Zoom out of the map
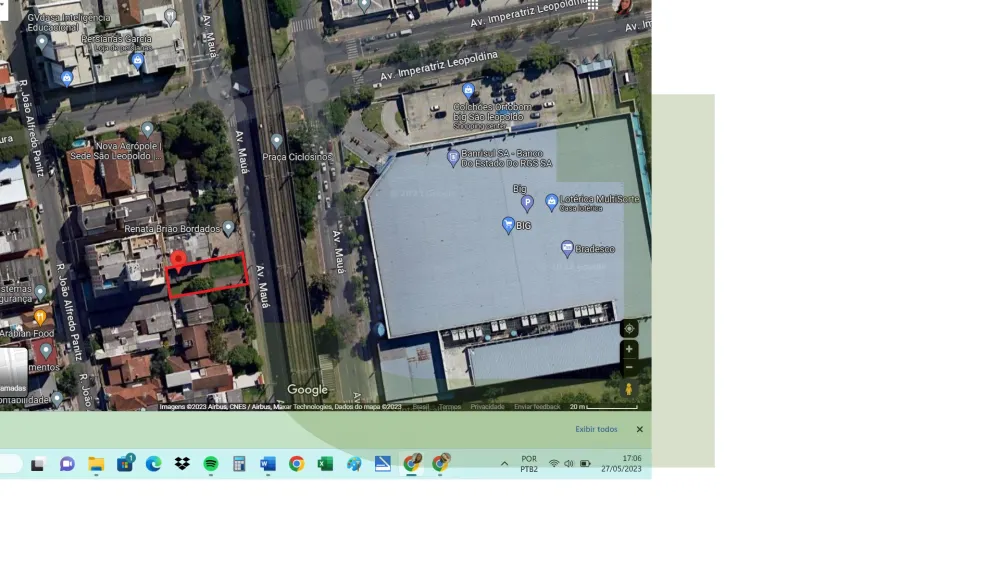 click(629, 367)
